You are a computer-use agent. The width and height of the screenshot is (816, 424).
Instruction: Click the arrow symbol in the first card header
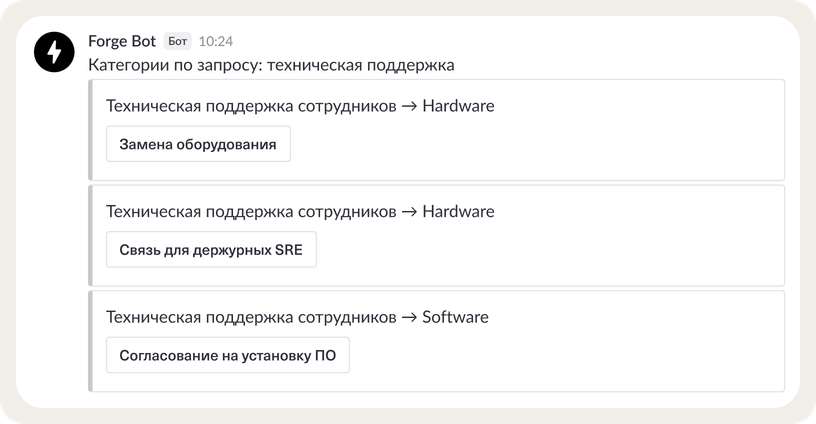[407, 106]
